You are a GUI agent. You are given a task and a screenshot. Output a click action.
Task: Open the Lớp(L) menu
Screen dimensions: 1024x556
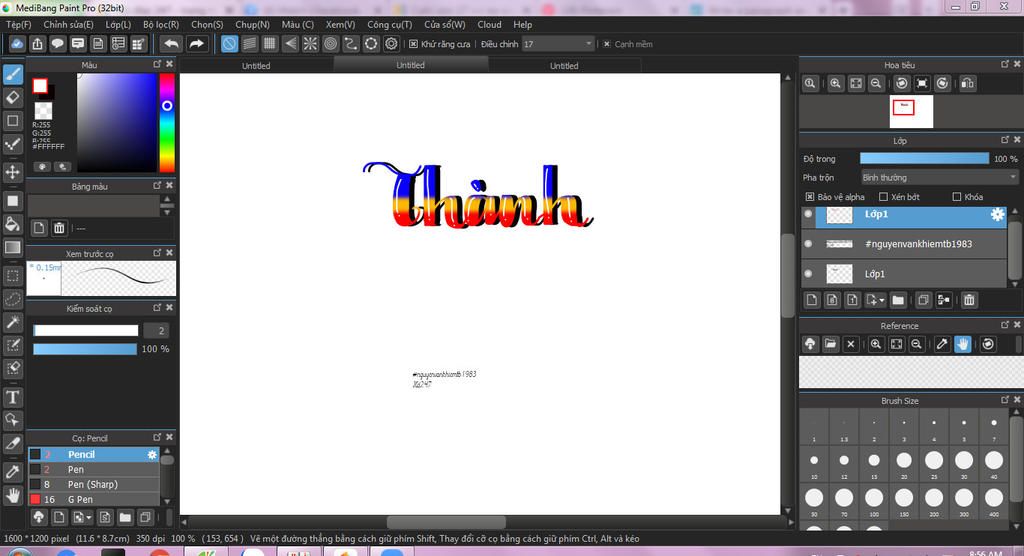[118, 24]
